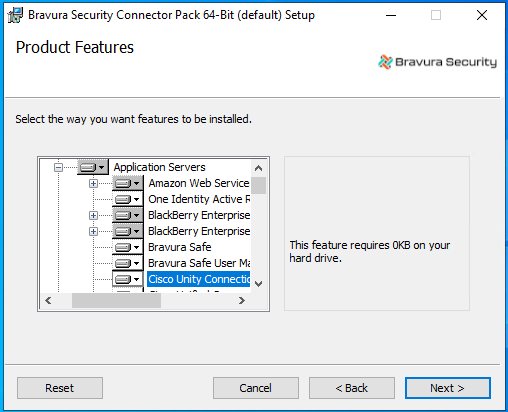Open second BlackBerry Enterprise feature drive icon

128,231
